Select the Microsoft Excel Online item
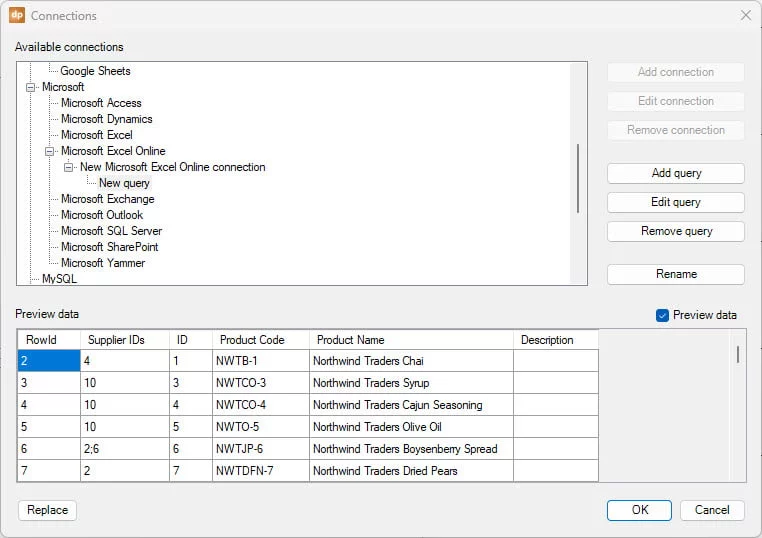 pos(113,151)
